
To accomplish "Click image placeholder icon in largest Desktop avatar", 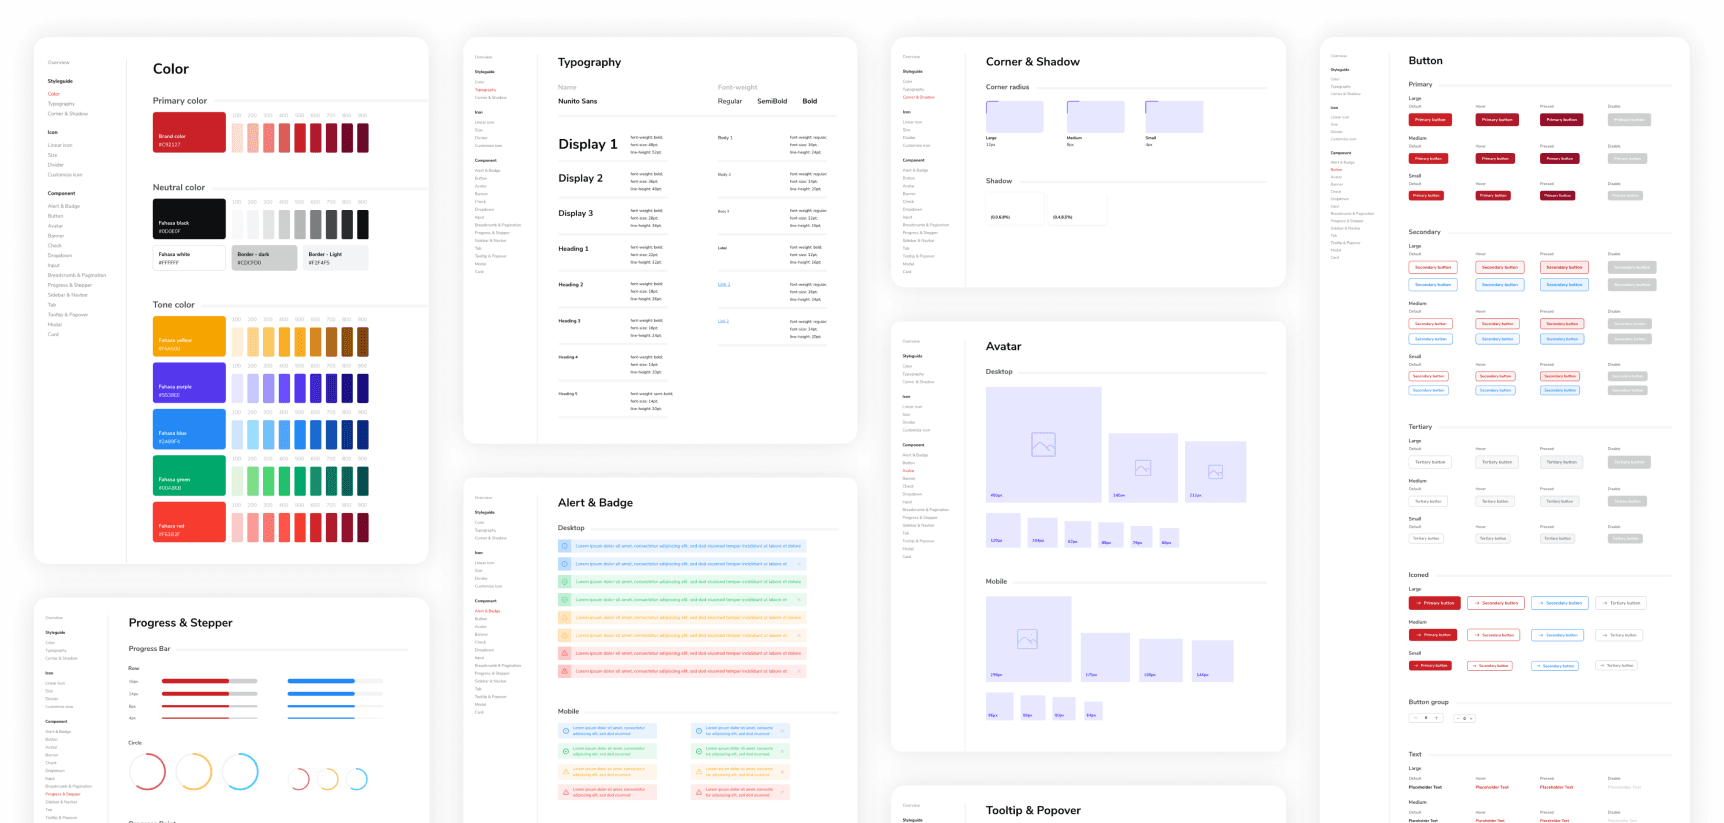I will [1043, 445].
